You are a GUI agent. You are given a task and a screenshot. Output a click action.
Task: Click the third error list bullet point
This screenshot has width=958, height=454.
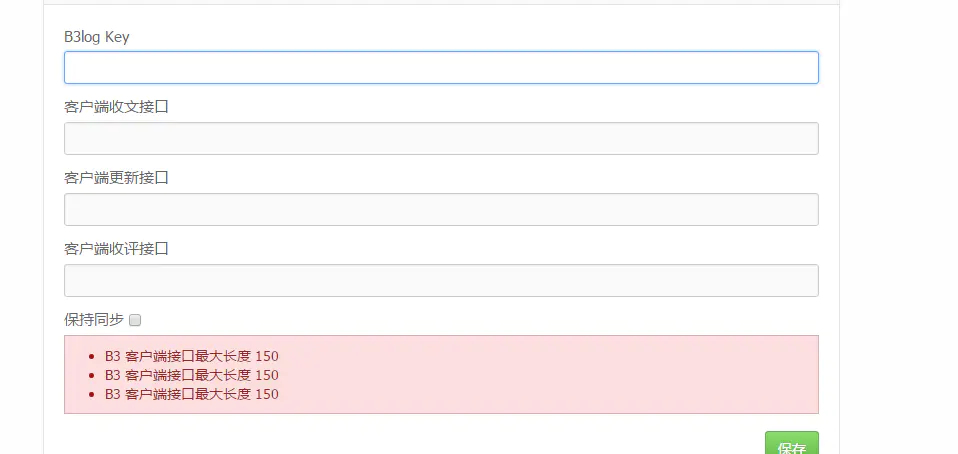(92, 395)
